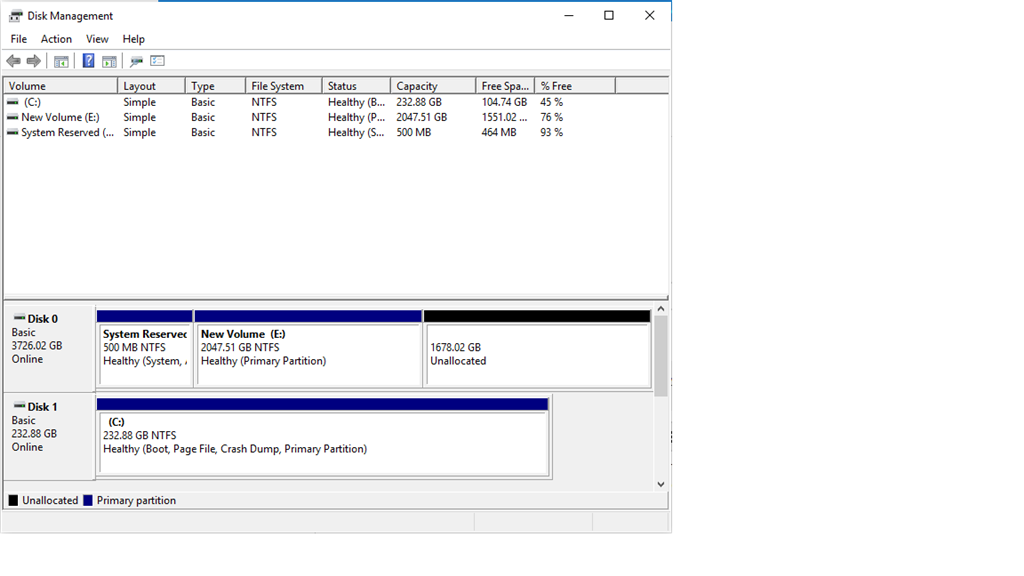Click the '3726.02 GB' text under Disk 0
This screenshot has height=576, width=1024.
pos(37,345)
